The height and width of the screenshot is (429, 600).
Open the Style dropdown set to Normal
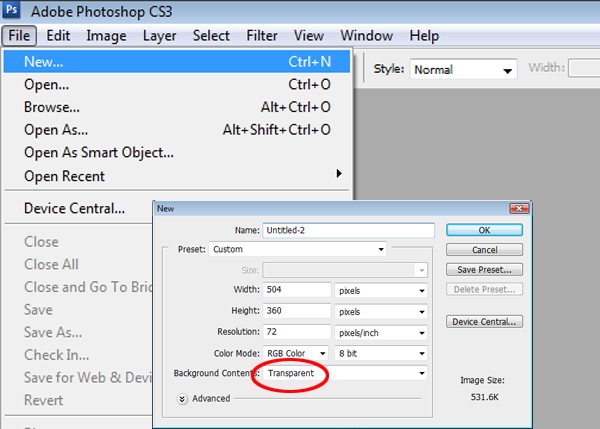pos(463,69)
